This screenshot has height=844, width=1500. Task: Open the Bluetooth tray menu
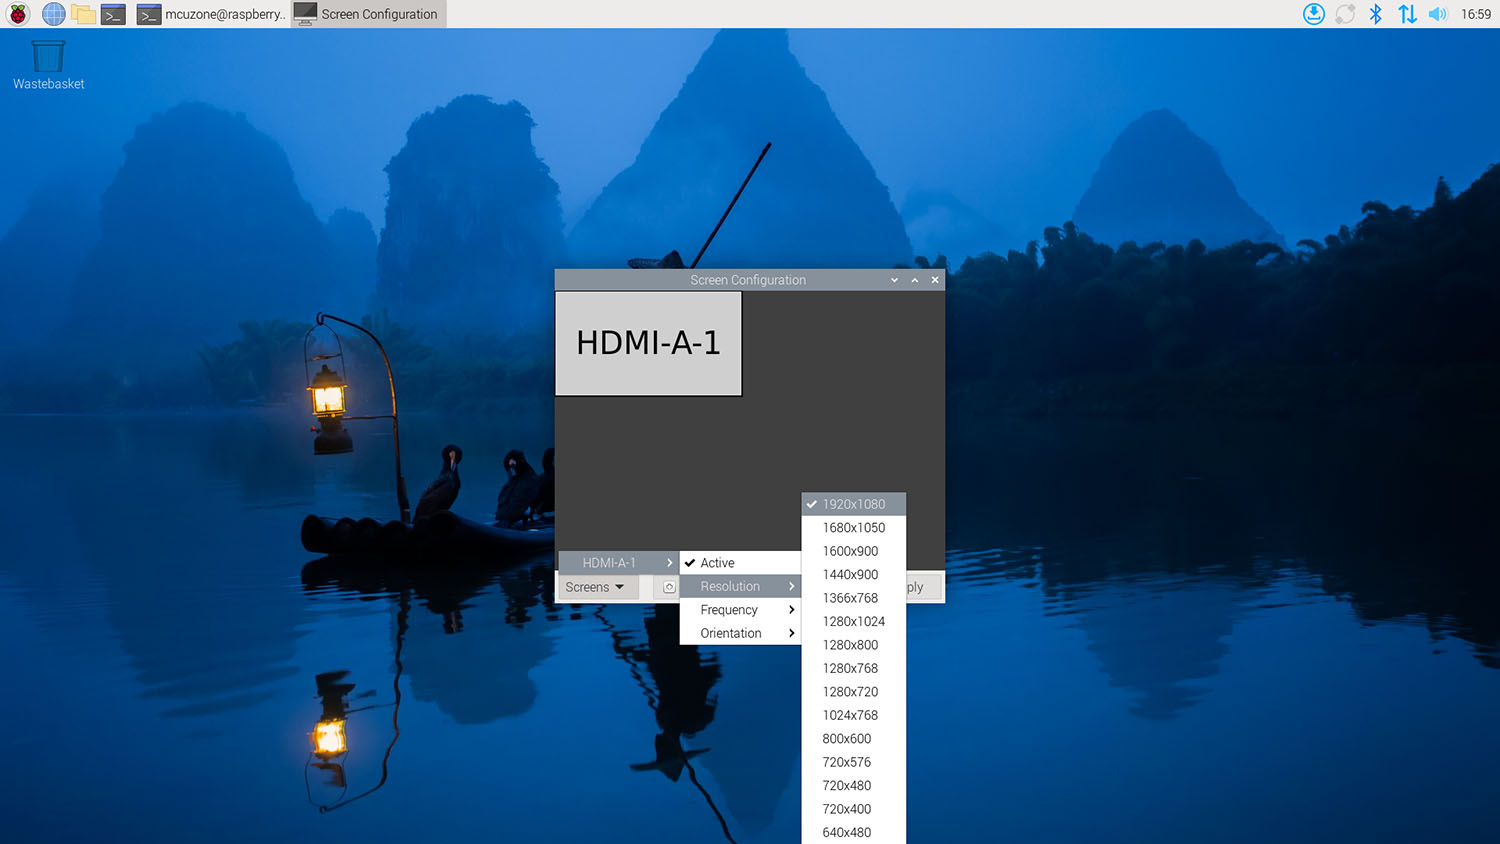[1376, 14]
